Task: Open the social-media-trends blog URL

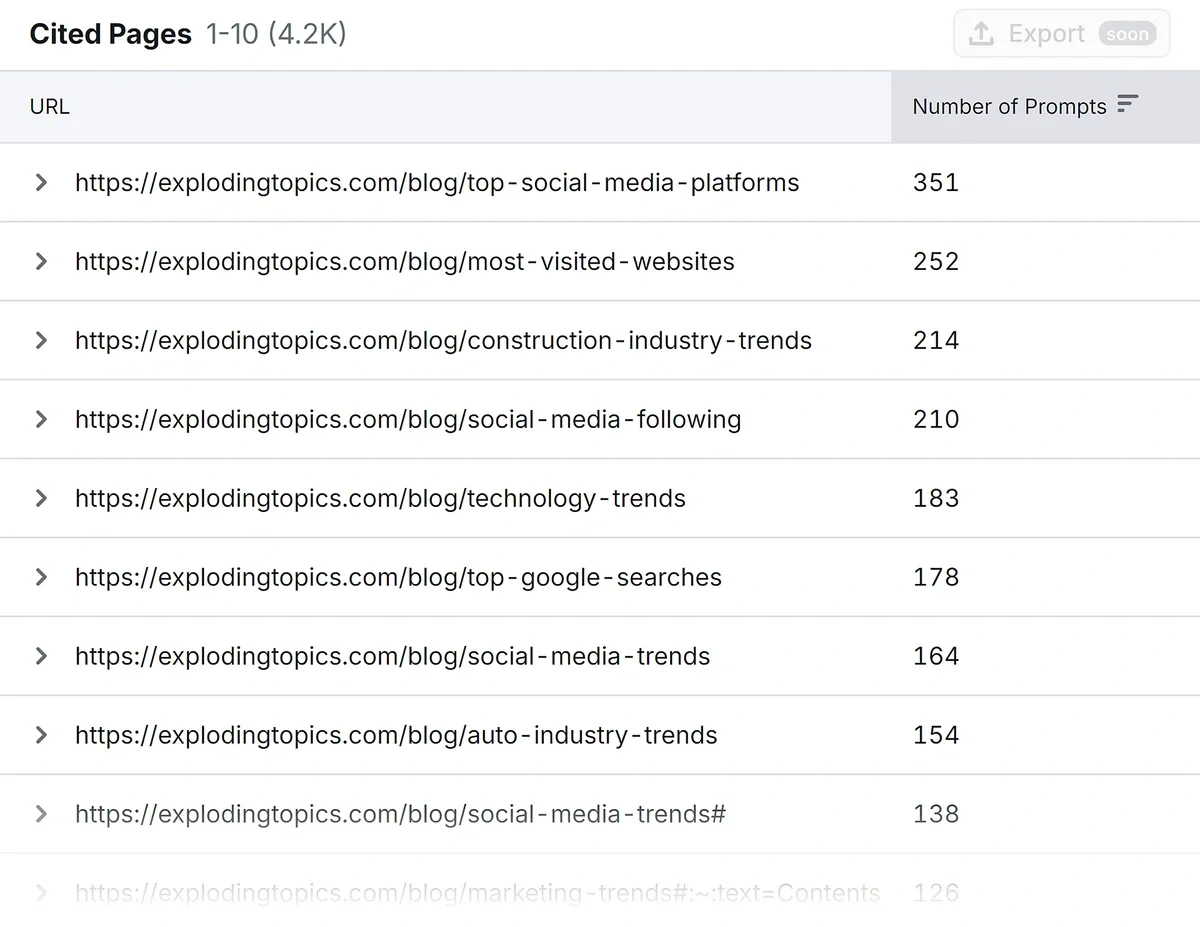Action: 392,656
